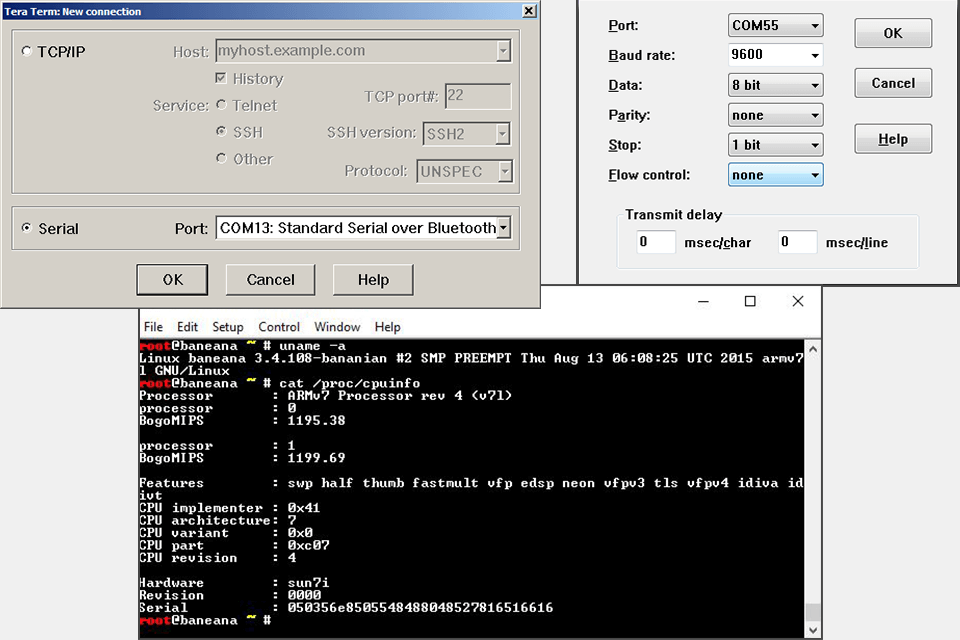Screen dimensions: 960x640
Task: Click the 'cat /proc/cpuinfo' command text
Action: (x=350, y=383)
